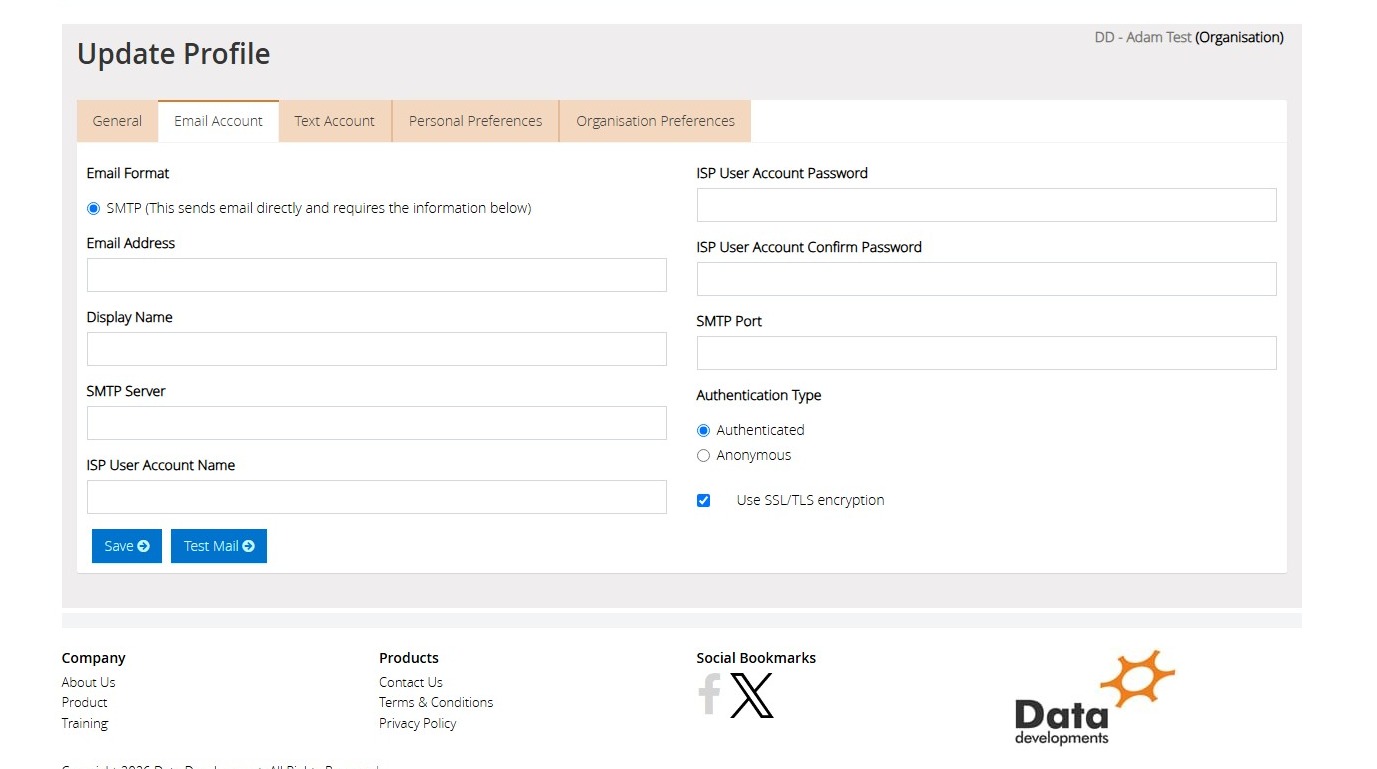This screenshot has width=1377, height=769.
Task: Click the Authentication Type label
Action: pyautogui.click(x=759, y=395)
